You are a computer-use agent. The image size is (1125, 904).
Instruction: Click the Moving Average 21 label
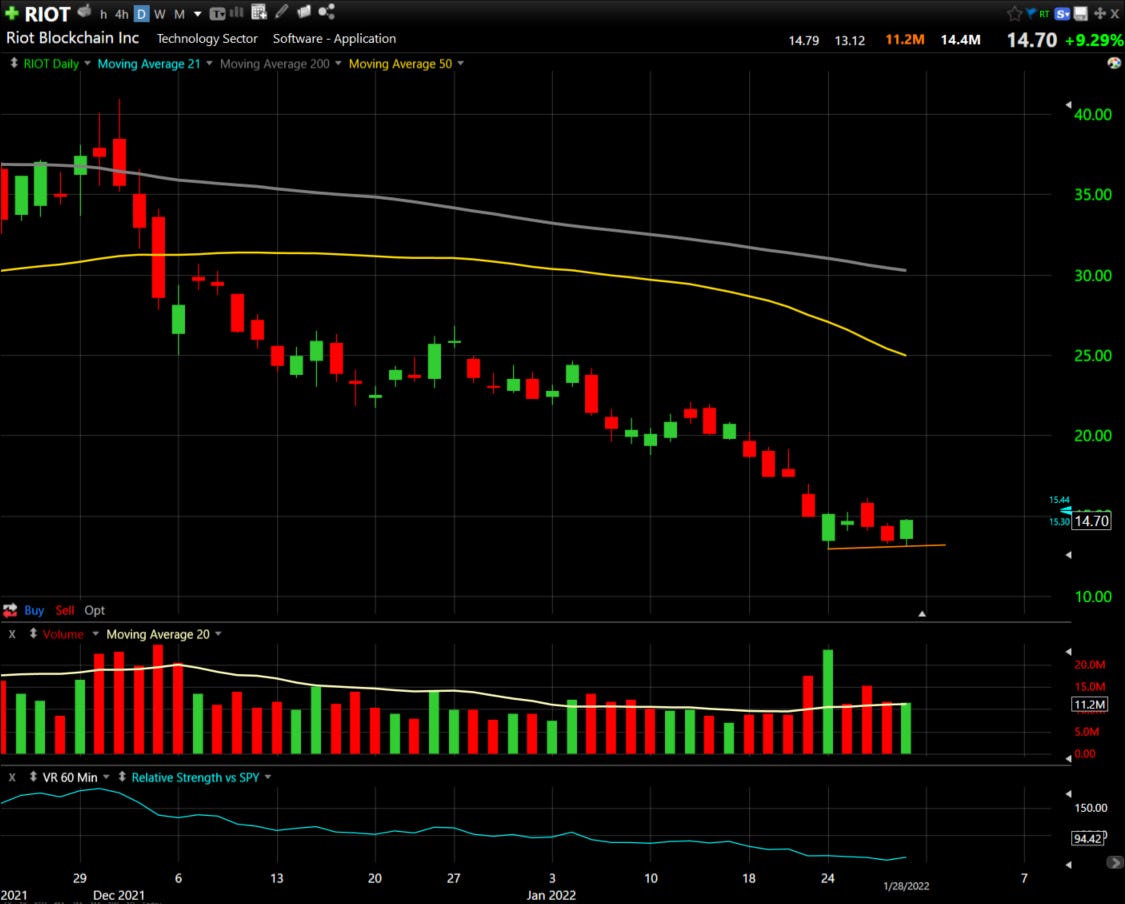coord(149,64)
